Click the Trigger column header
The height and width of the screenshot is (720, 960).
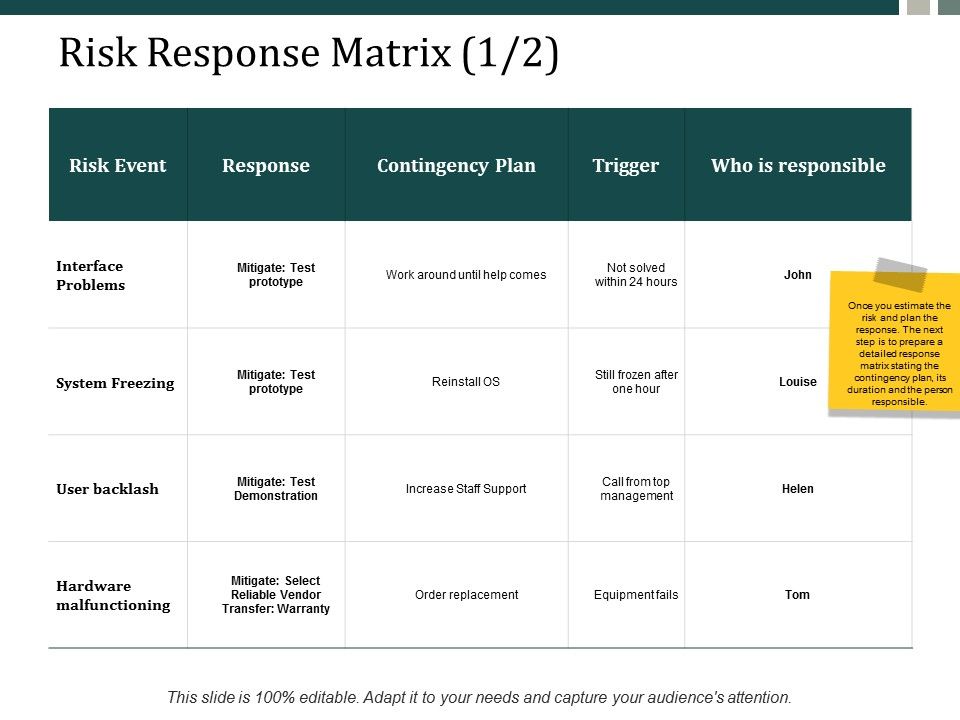point(626,165)
